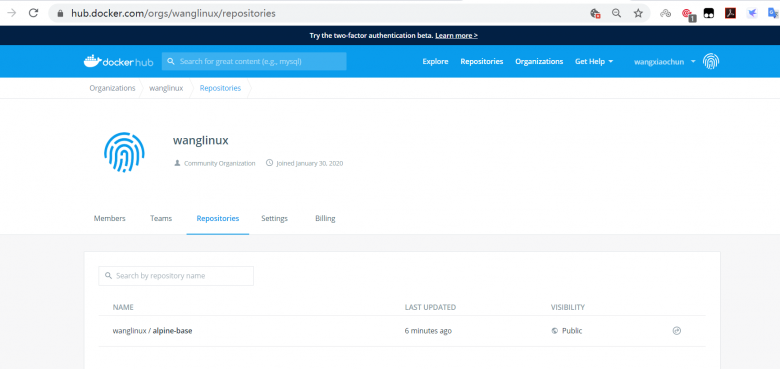Switch to the Teams tab

point(161,218)
